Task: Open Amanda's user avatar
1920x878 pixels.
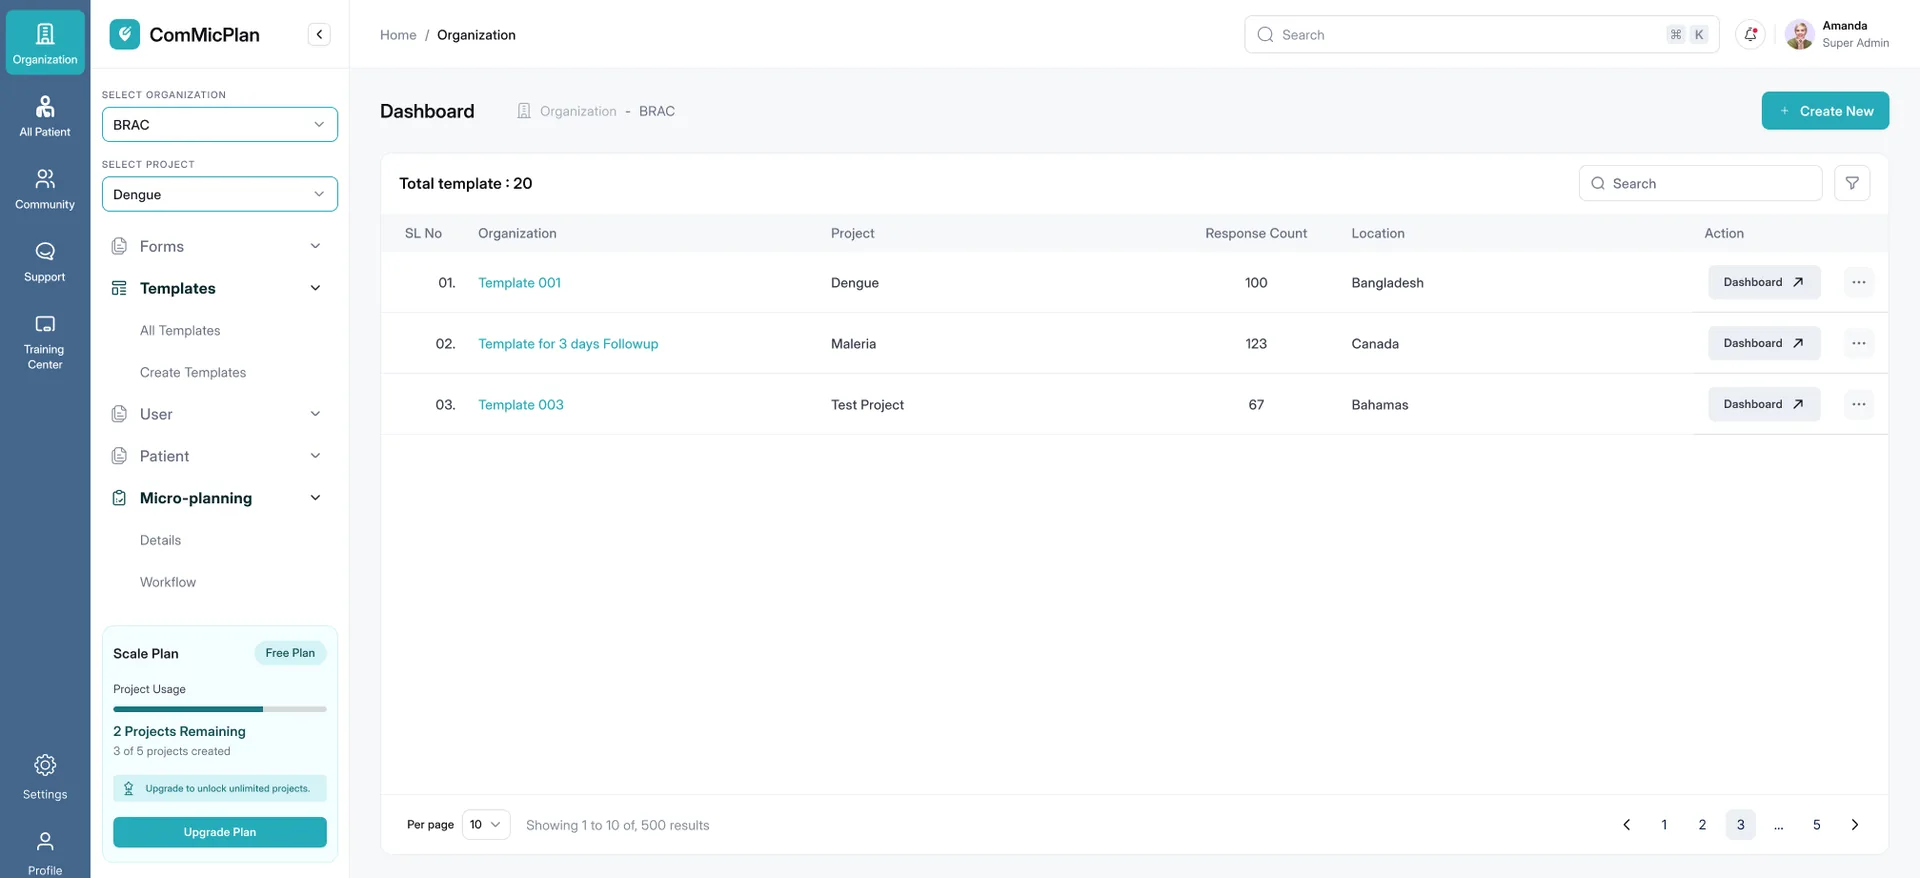Action: click(x=1800, y=35)
